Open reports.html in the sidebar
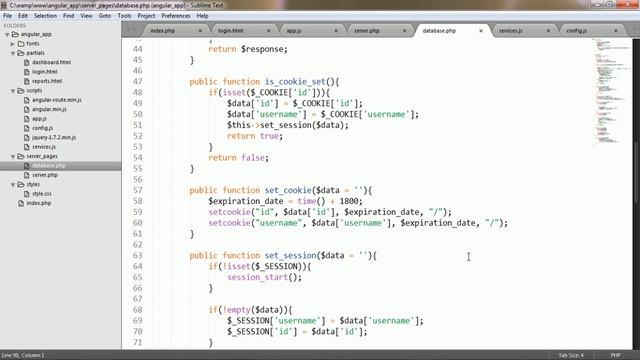640x360 pixels. tap(47, 81)
